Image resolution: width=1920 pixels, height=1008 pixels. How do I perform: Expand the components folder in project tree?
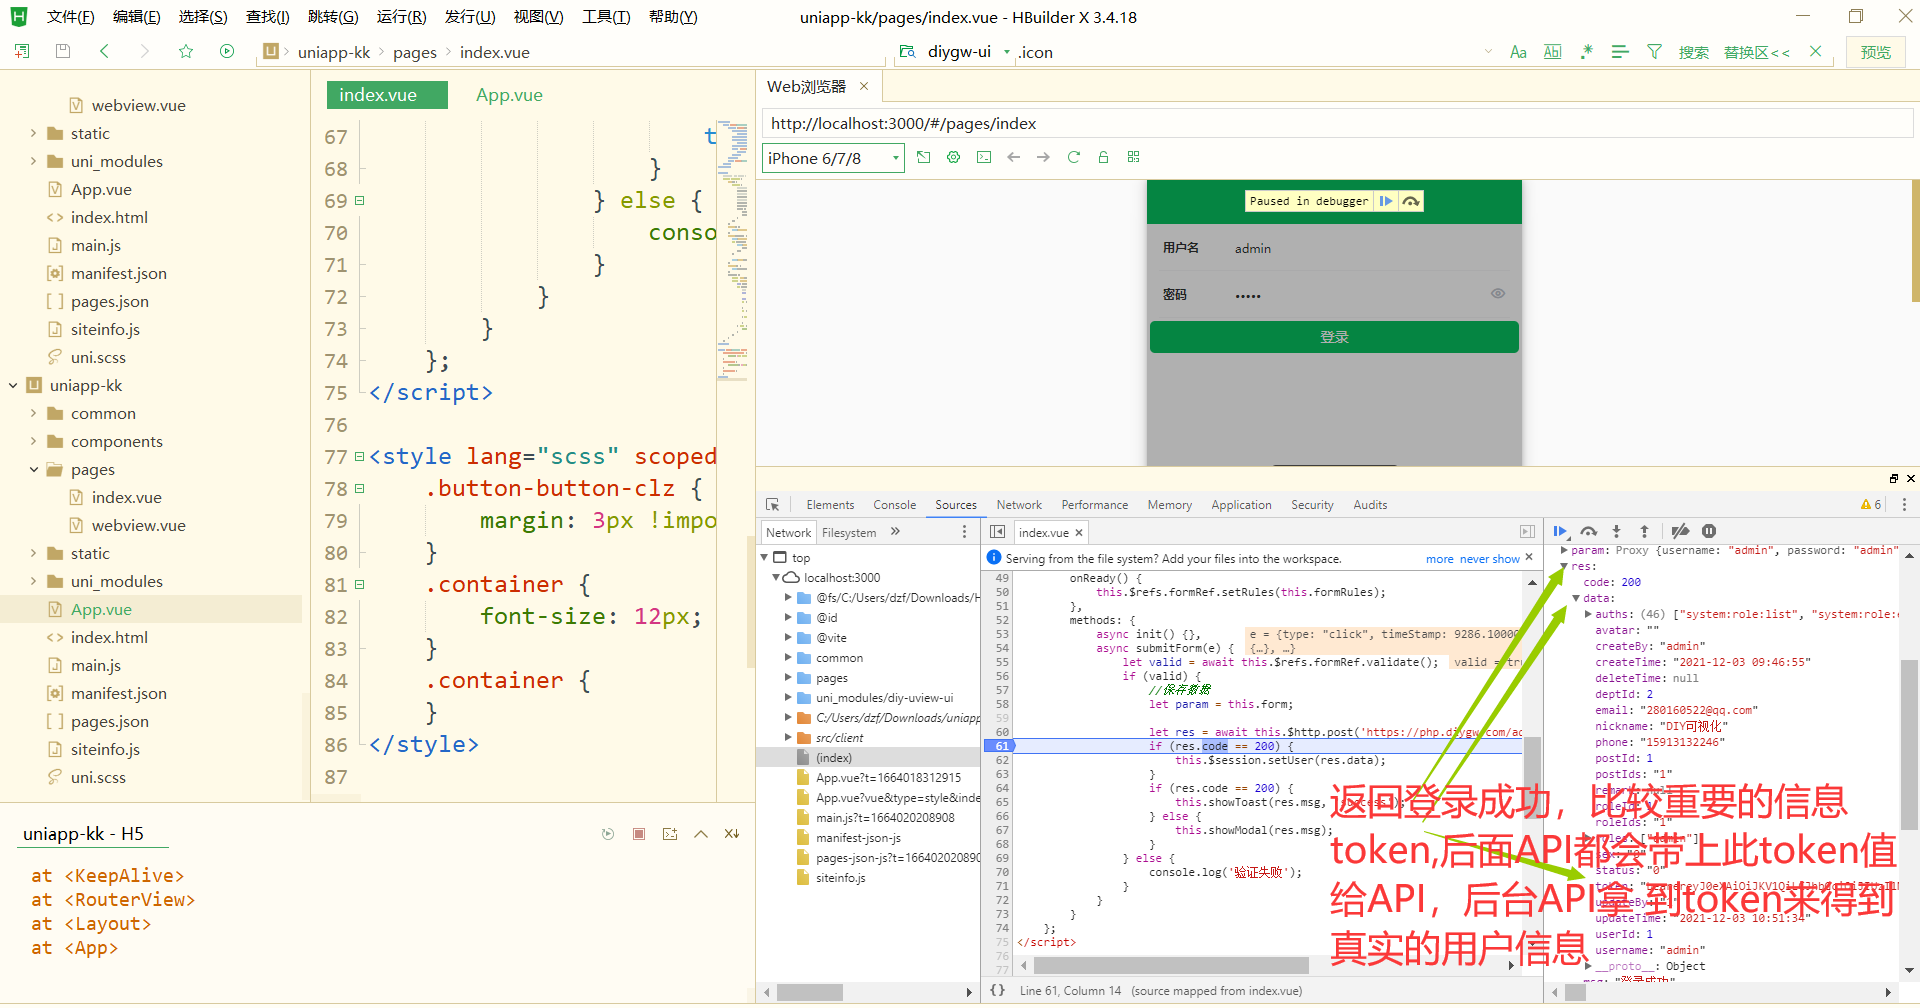(x=33, y=441)
